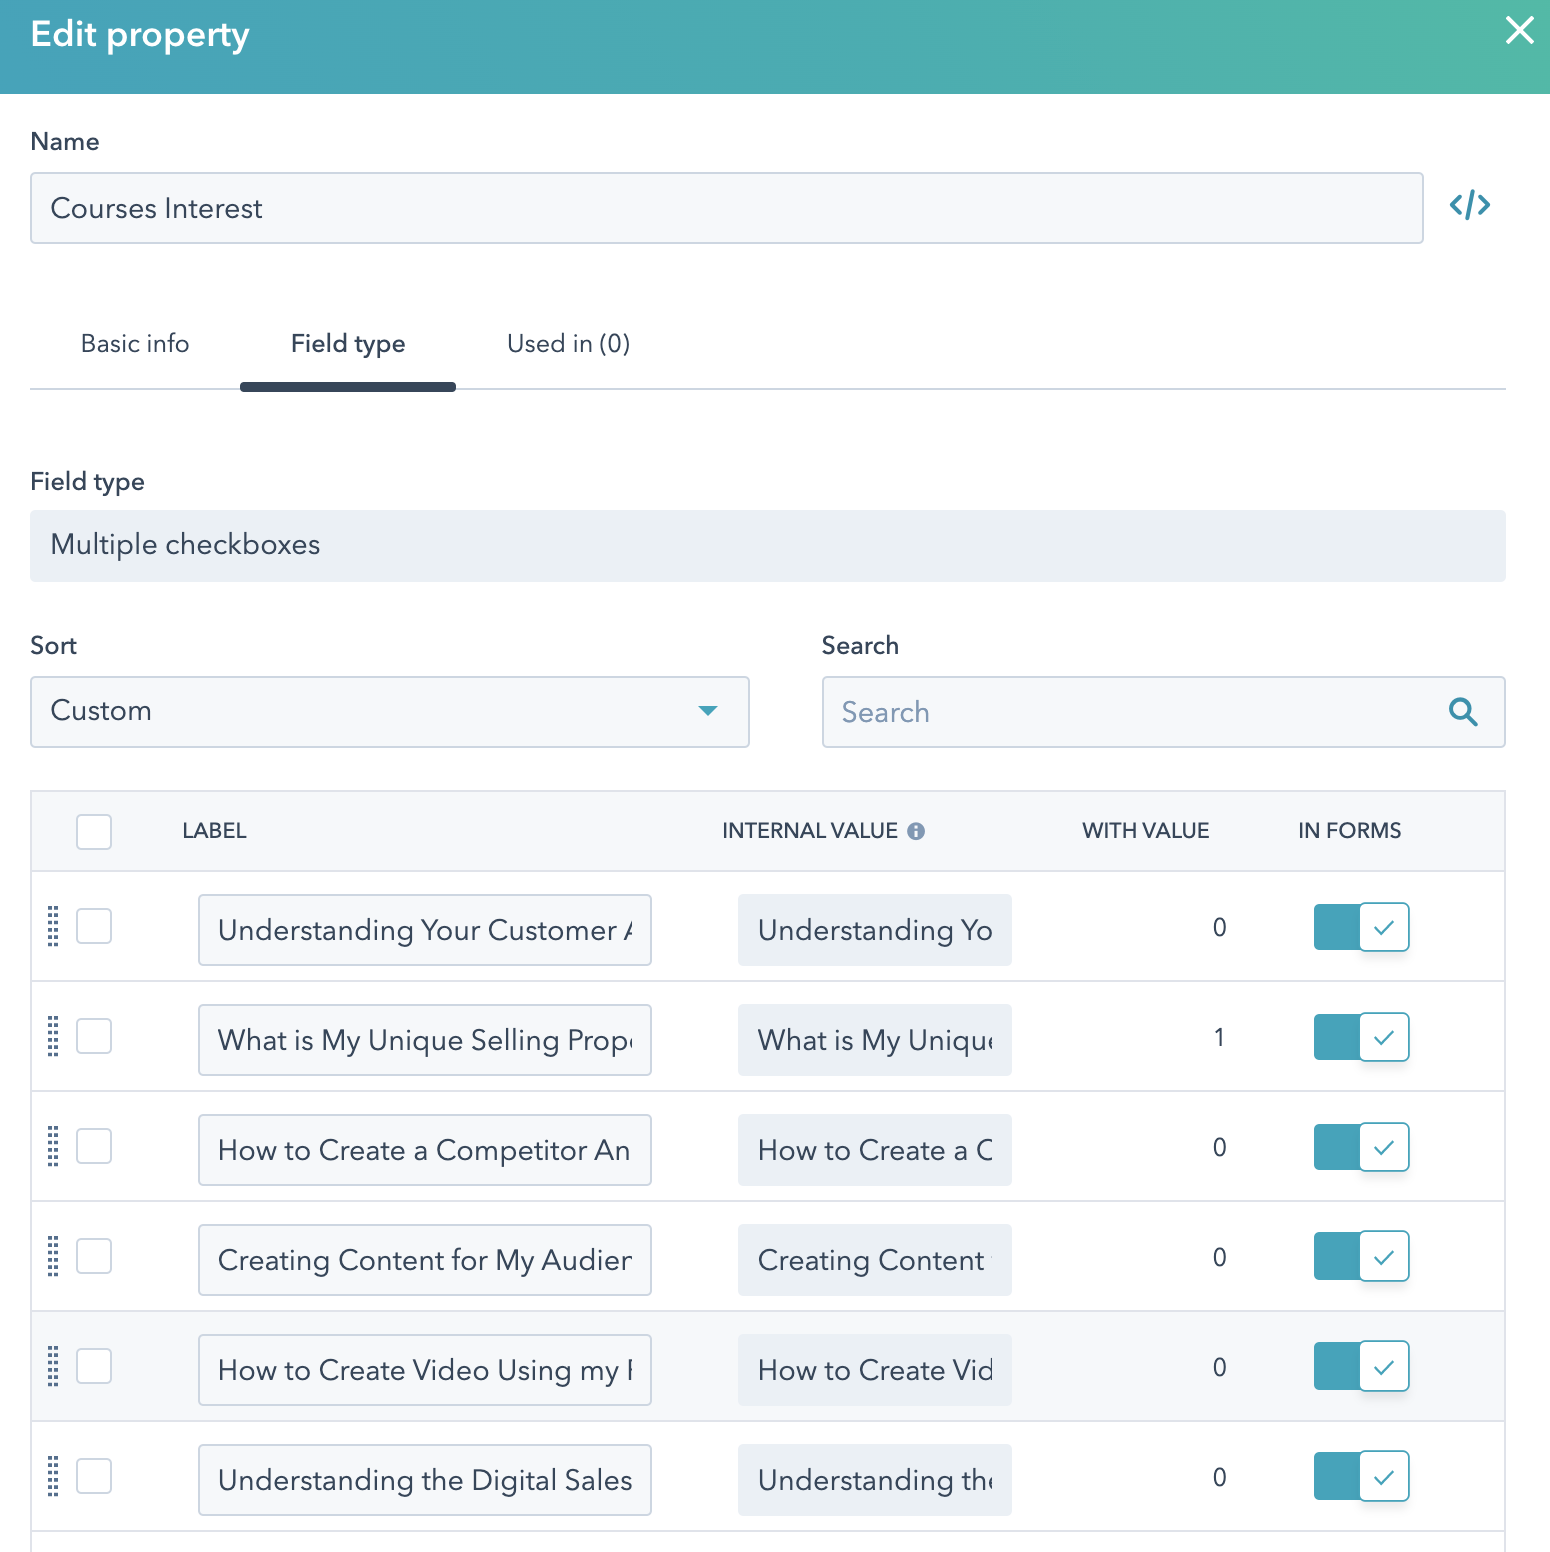This screenshot has width=1550, height=1552.
Task: Click internal value How to Create Vid
Action: click(875, 1370)
